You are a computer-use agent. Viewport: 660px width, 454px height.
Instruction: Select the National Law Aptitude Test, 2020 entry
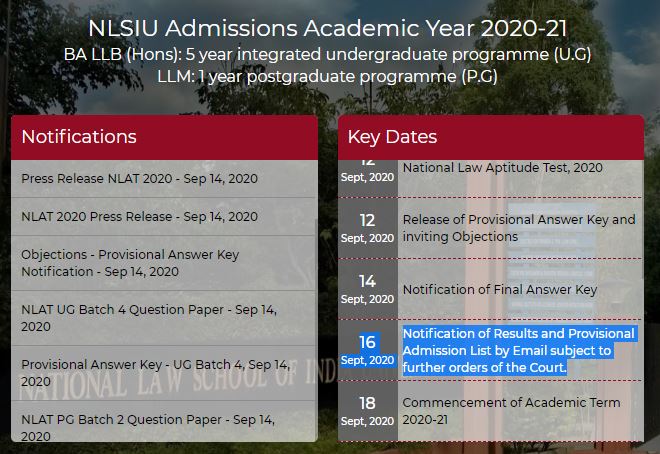tap(502, 168)
